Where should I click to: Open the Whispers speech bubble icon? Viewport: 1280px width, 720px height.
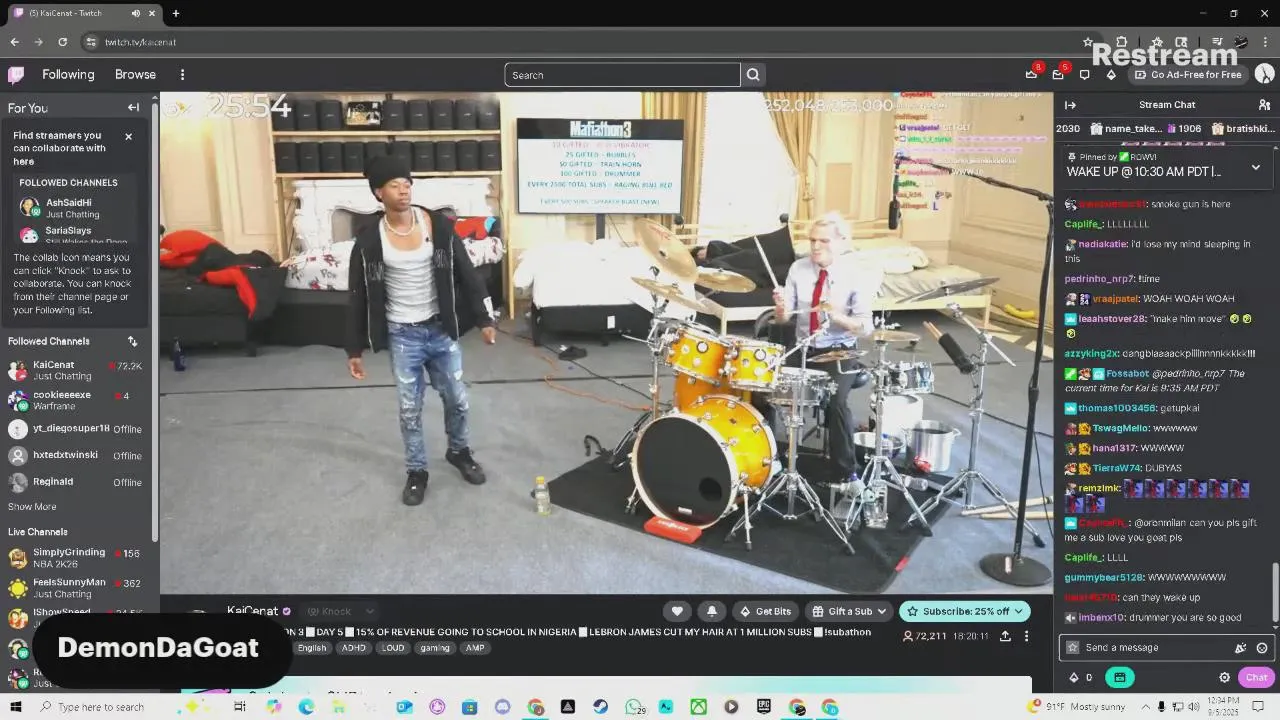pyautogui.click(x=1084, y=74)
